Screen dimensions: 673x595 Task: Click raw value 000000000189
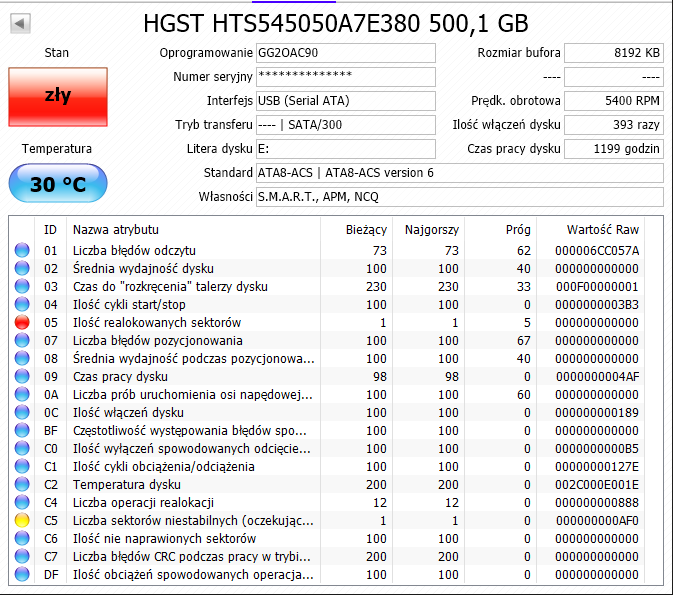click(x=597, y=413)
